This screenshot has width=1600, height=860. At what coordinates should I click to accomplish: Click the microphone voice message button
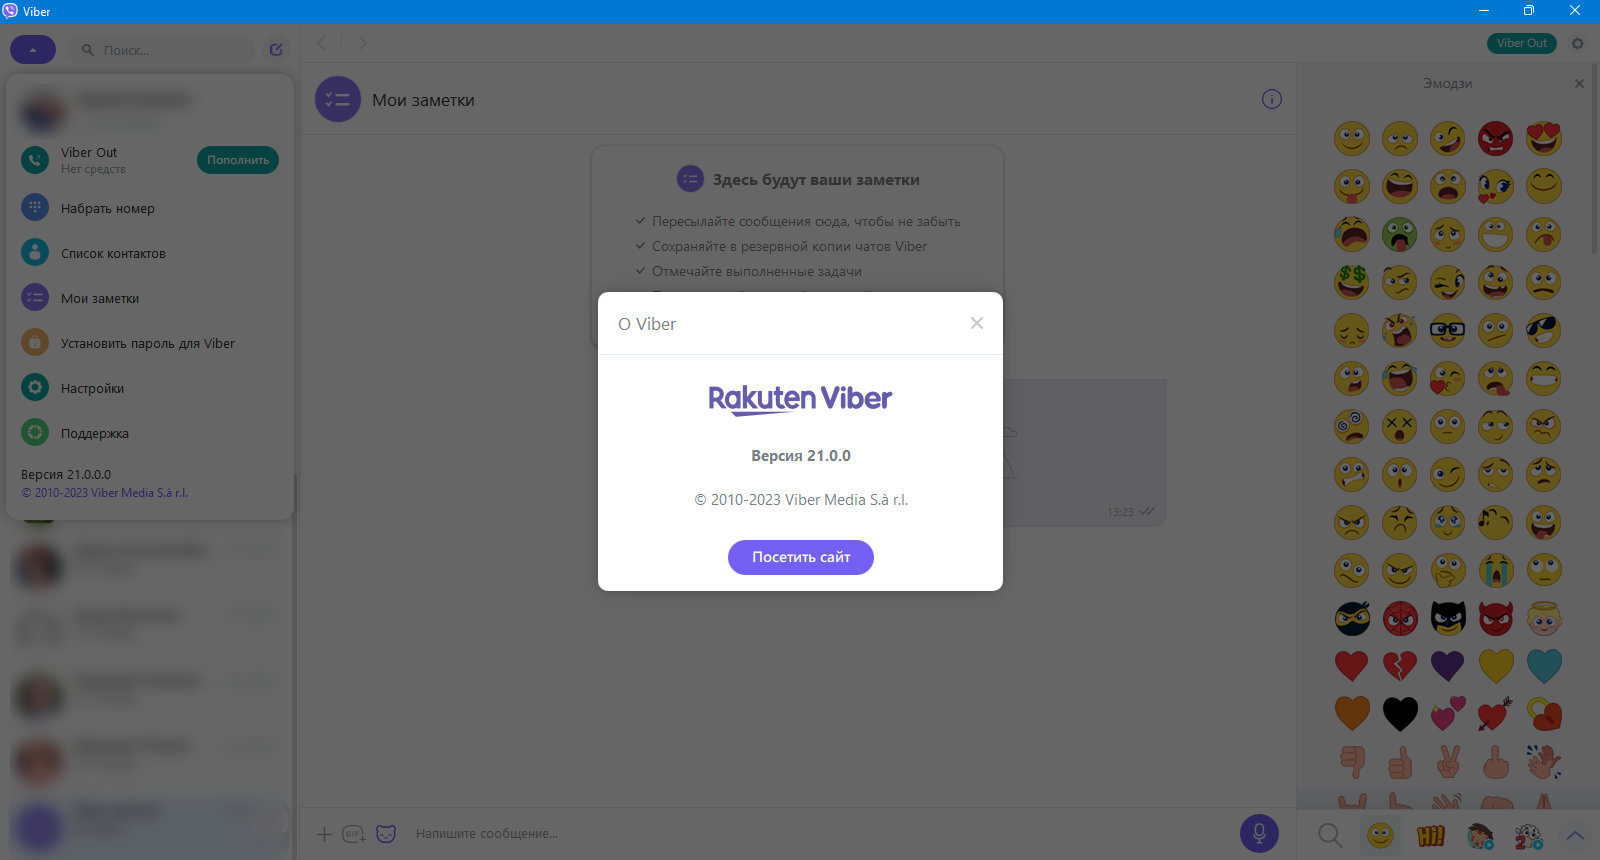(1259, 833)
